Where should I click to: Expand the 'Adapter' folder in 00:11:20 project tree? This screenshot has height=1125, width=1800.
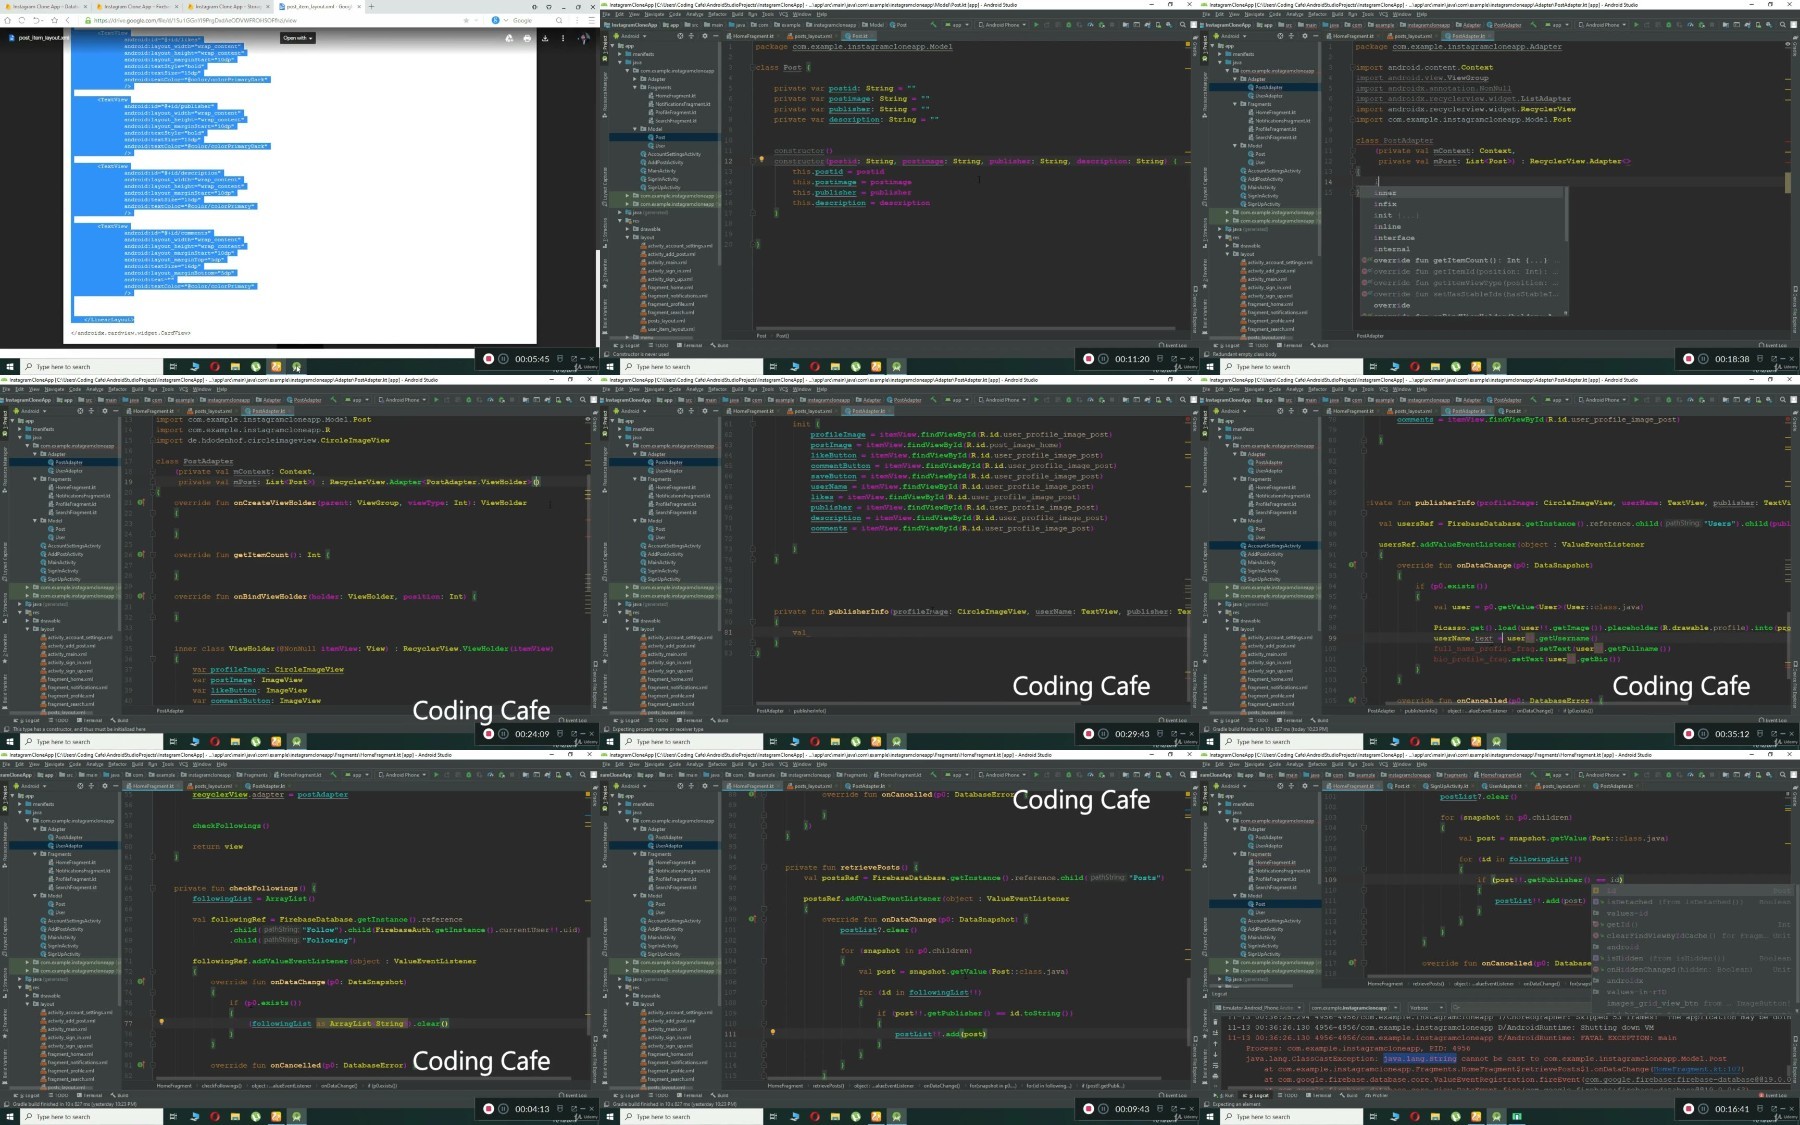tap(635, 79)
